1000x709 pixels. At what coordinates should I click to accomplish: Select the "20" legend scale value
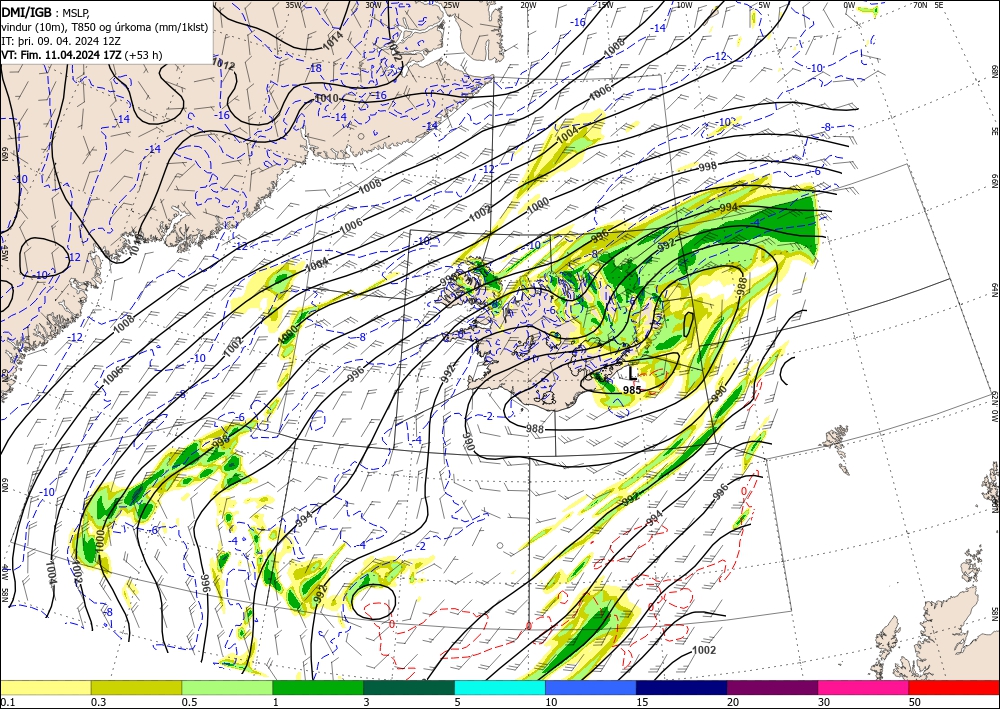(x=733, y=702)
